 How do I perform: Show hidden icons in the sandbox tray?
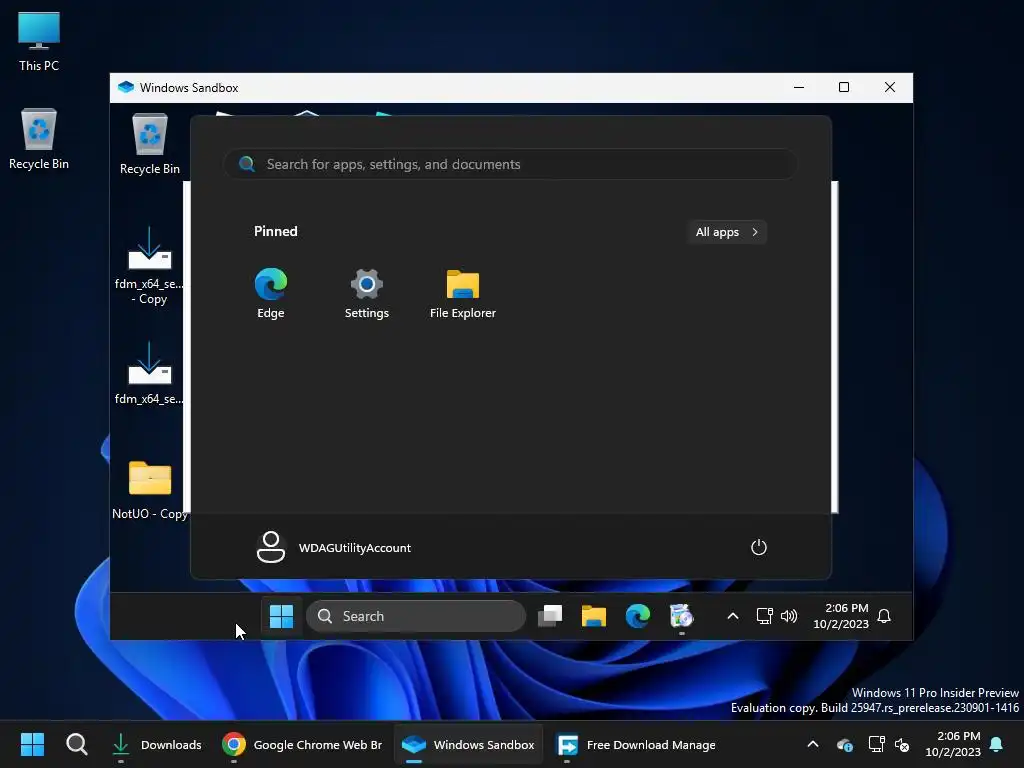733,616
